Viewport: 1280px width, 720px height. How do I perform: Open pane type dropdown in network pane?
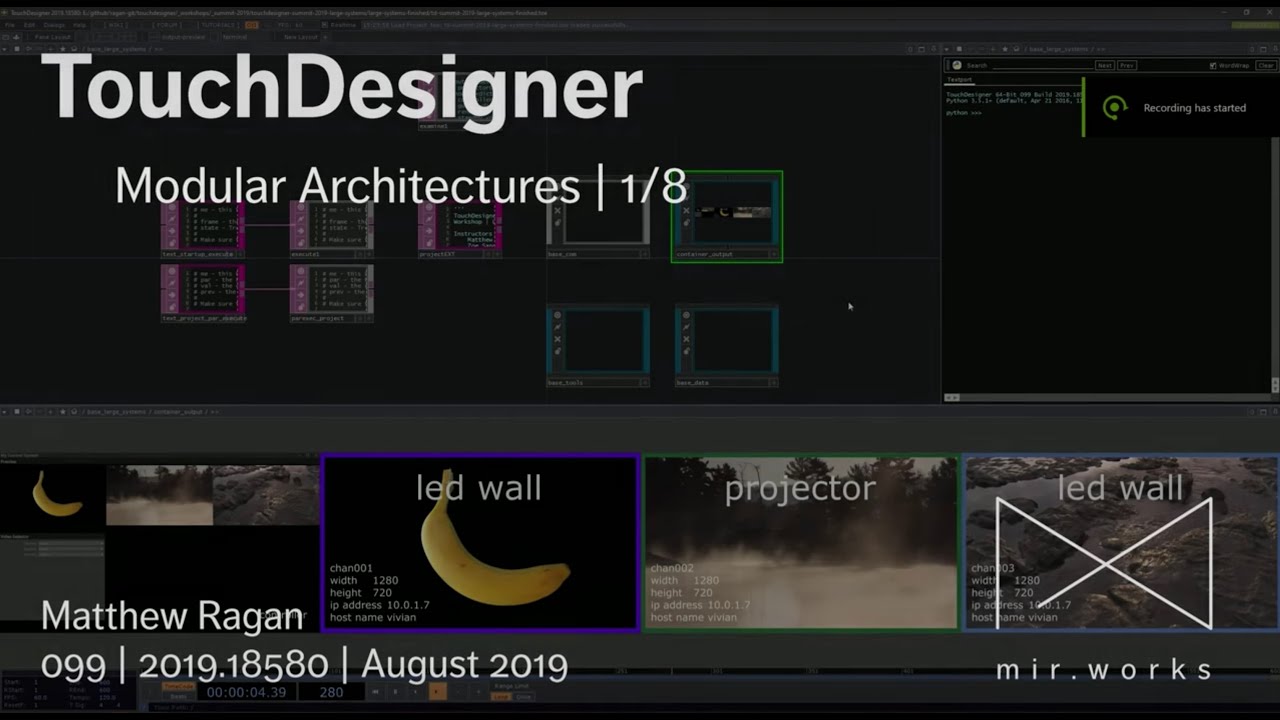[x=5, y=49]
